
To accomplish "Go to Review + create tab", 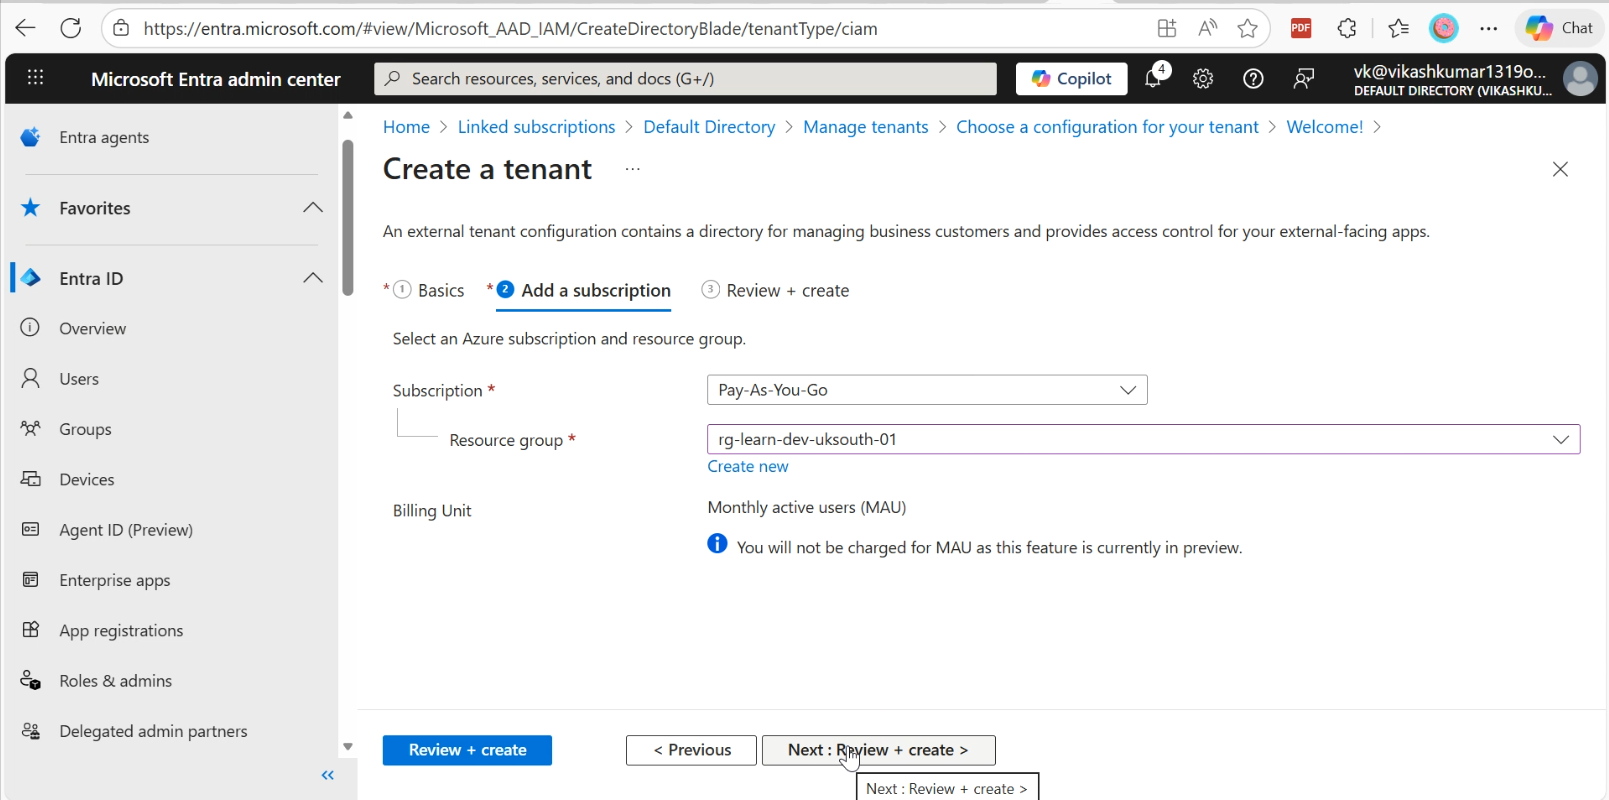I will (787, 291).
